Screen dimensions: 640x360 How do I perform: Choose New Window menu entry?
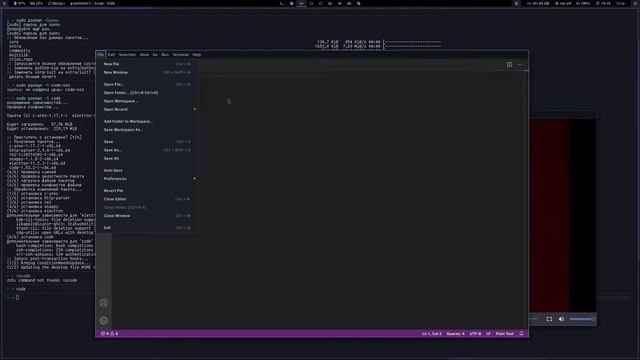coord(147,72)
